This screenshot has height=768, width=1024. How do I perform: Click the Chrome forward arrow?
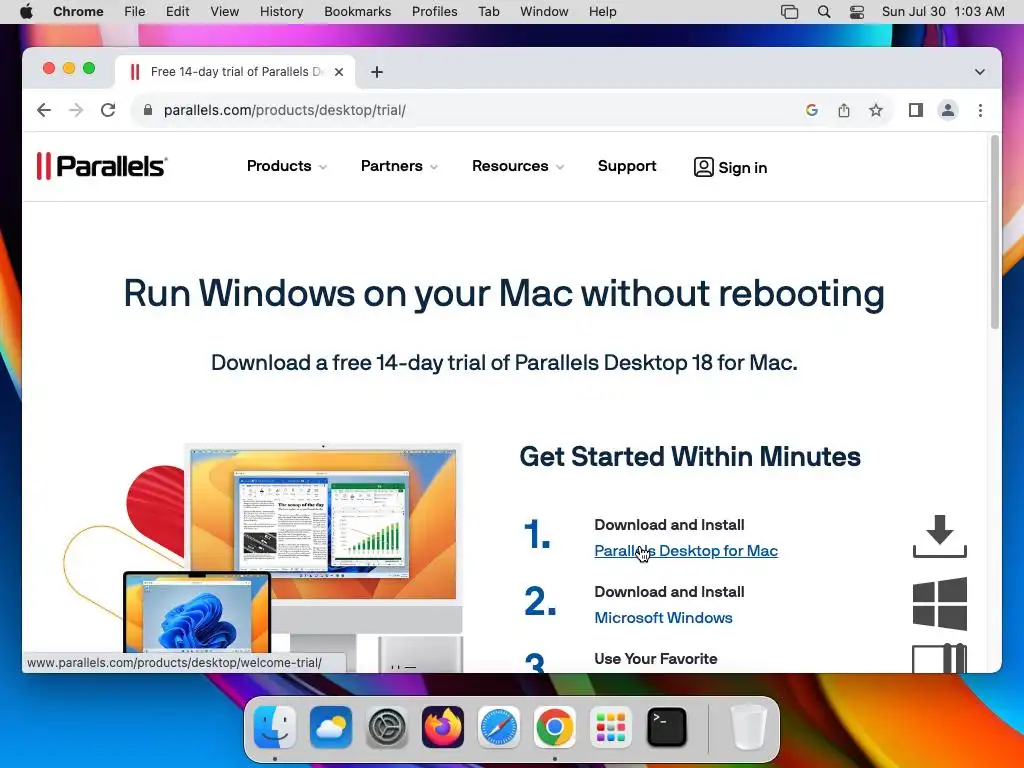76,110
